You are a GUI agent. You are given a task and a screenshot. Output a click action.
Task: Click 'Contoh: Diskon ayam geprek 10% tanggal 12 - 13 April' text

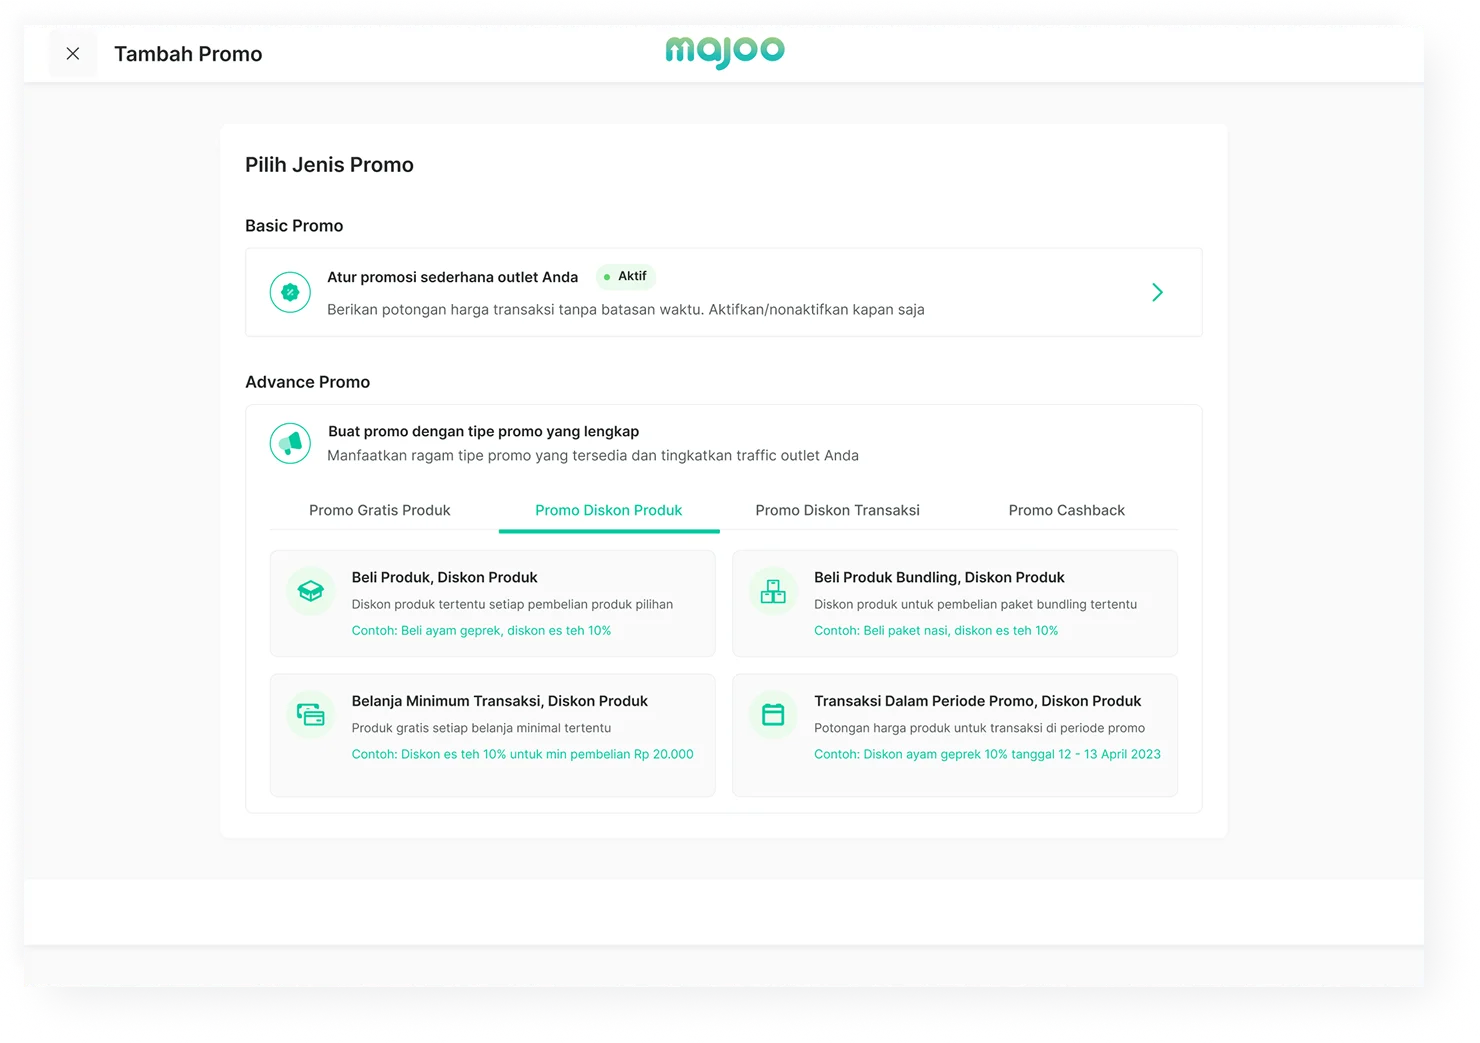pos(988,754)
